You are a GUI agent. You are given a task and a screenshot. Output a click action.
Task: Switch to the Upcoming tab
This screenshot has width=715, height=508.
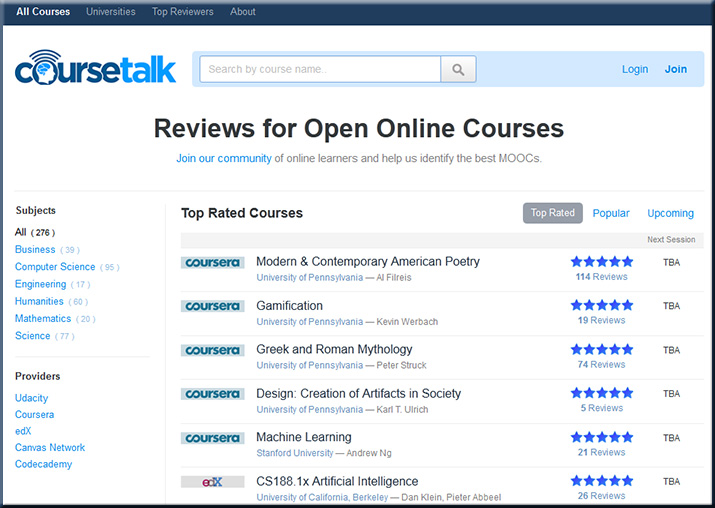coord(671,213)
